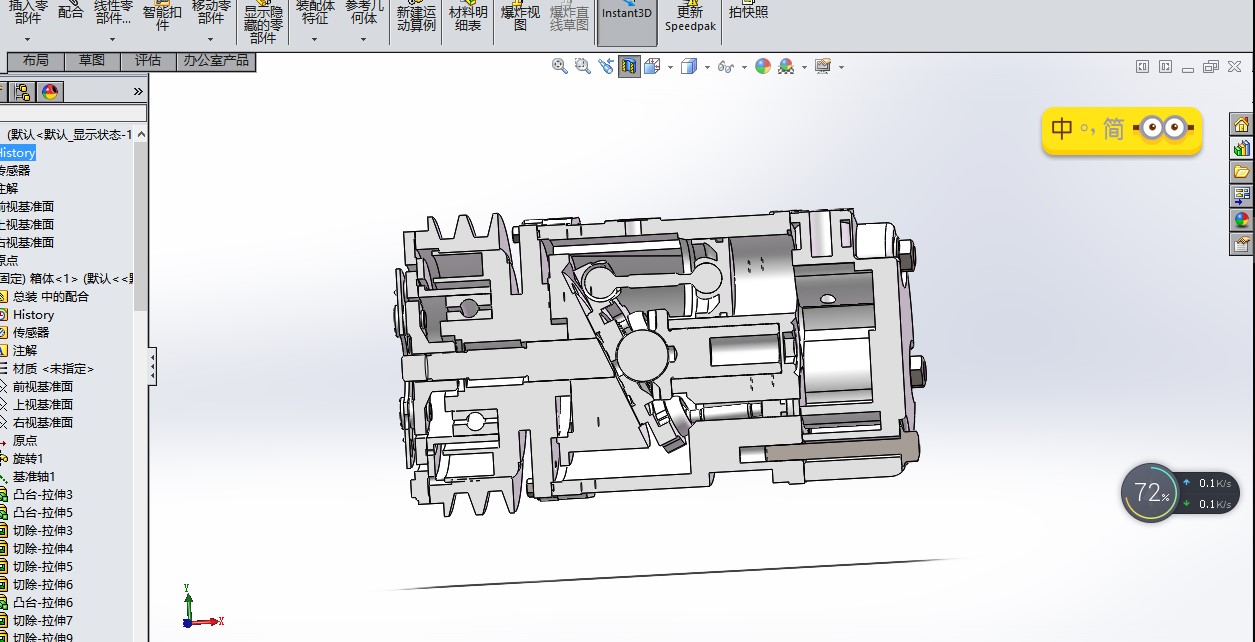The image size is (1255, 642).
Task: Click Exploded View (爆炸视图) tool
Action: click(x=520, y=18)
